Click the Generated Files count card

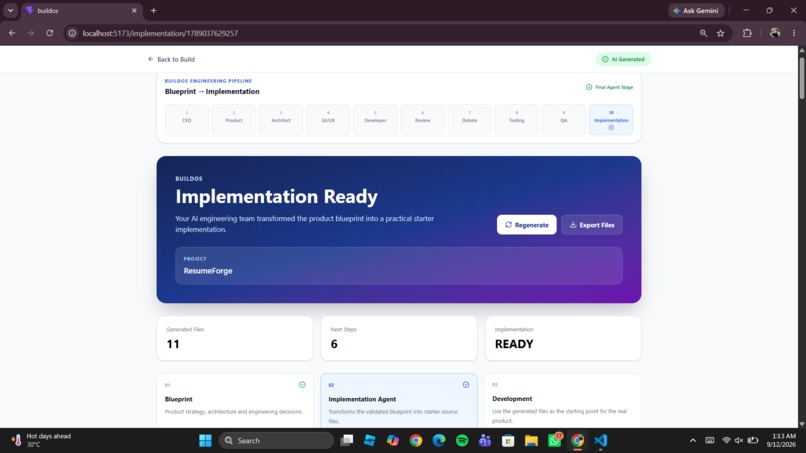point(235,338)
